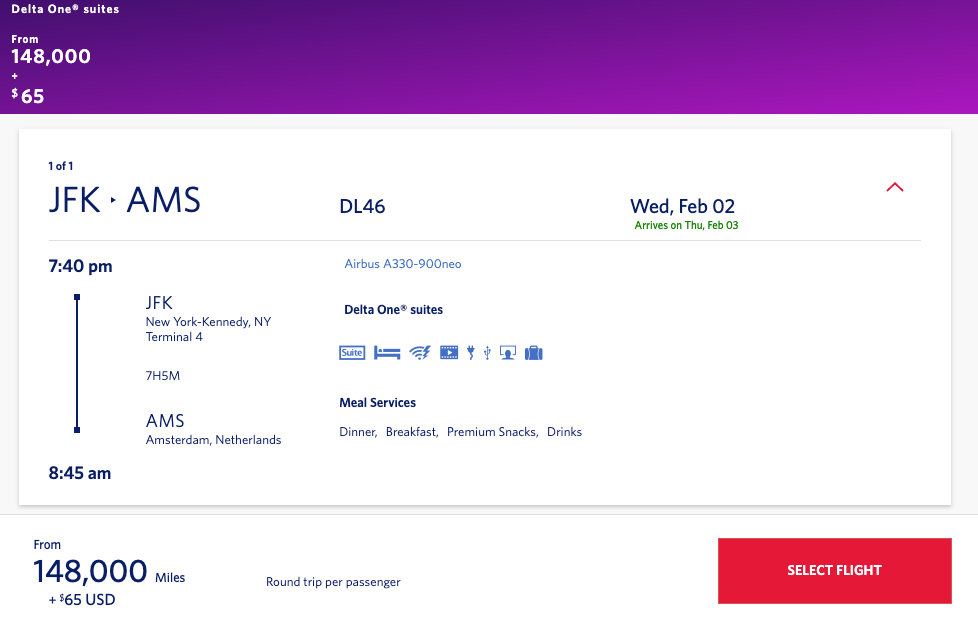978x621 pixels.
Task: Click the USB port icon
Action: [x=487, y=352]
